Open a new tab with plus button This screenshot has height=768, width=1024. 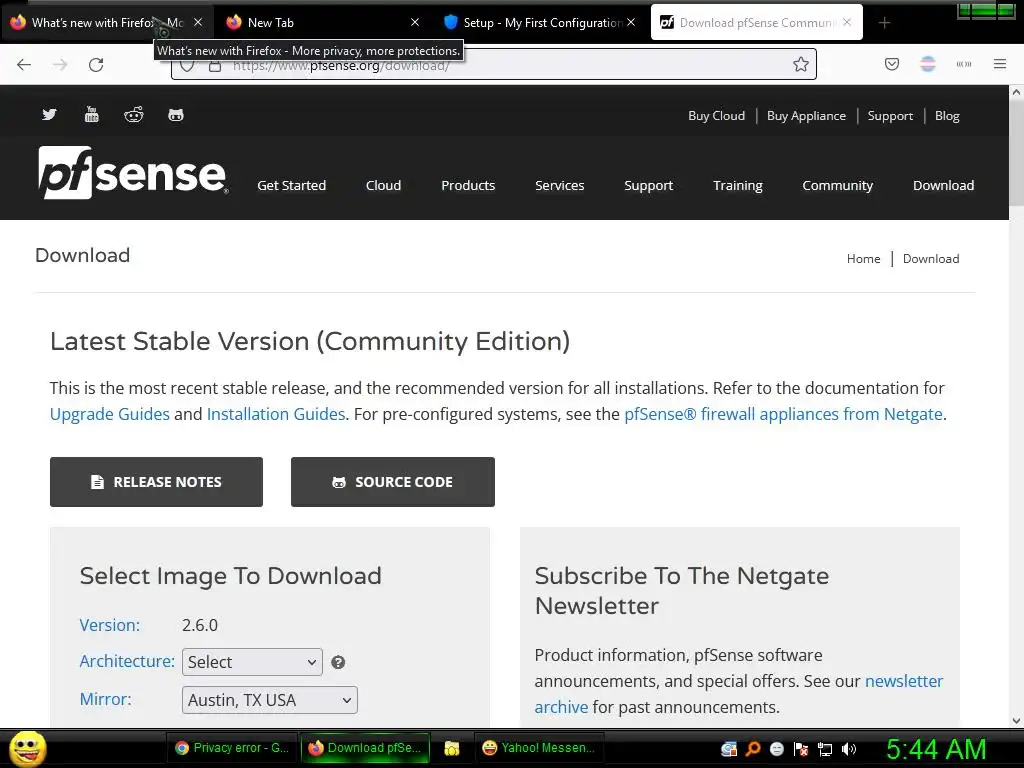coord(884,23)
